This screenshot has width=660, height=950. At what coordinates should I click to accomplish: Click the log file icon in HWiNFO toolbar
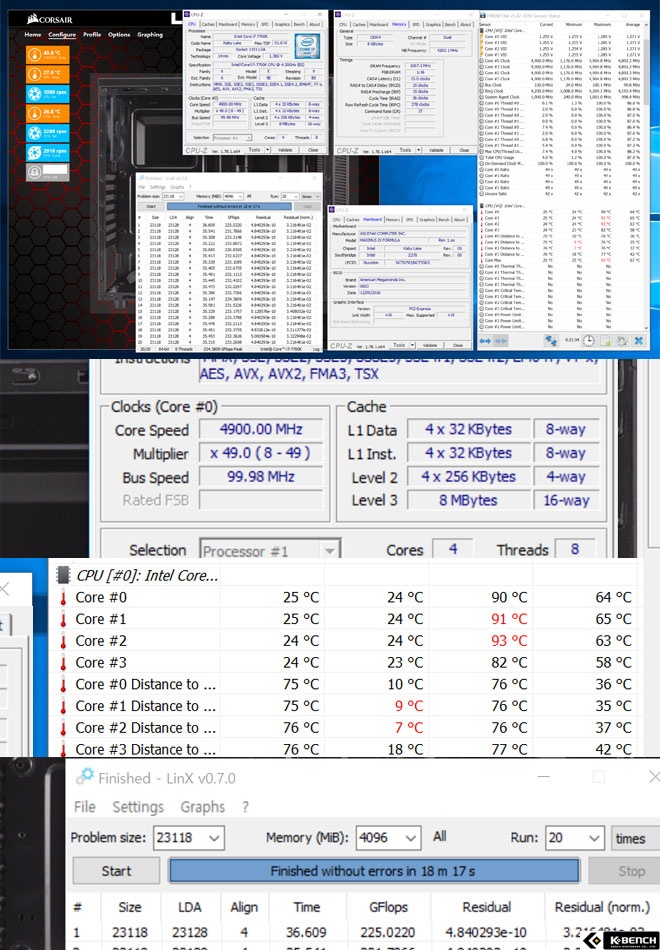coord(605,341)
